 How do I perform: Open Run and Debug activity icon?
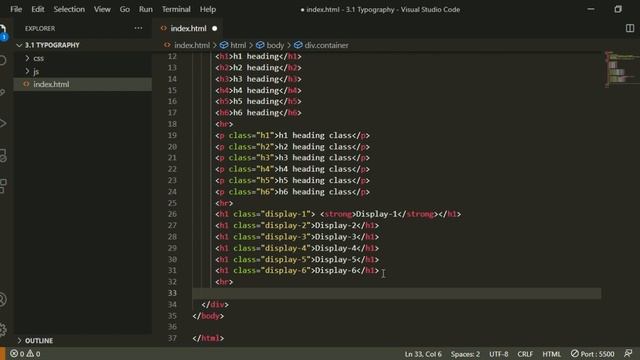coord(3,123)
